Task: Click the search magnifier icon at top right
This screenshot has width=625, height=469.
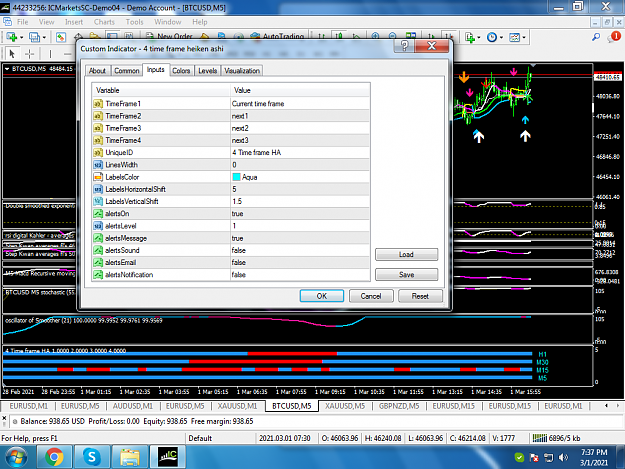Action: click(596, 37)
